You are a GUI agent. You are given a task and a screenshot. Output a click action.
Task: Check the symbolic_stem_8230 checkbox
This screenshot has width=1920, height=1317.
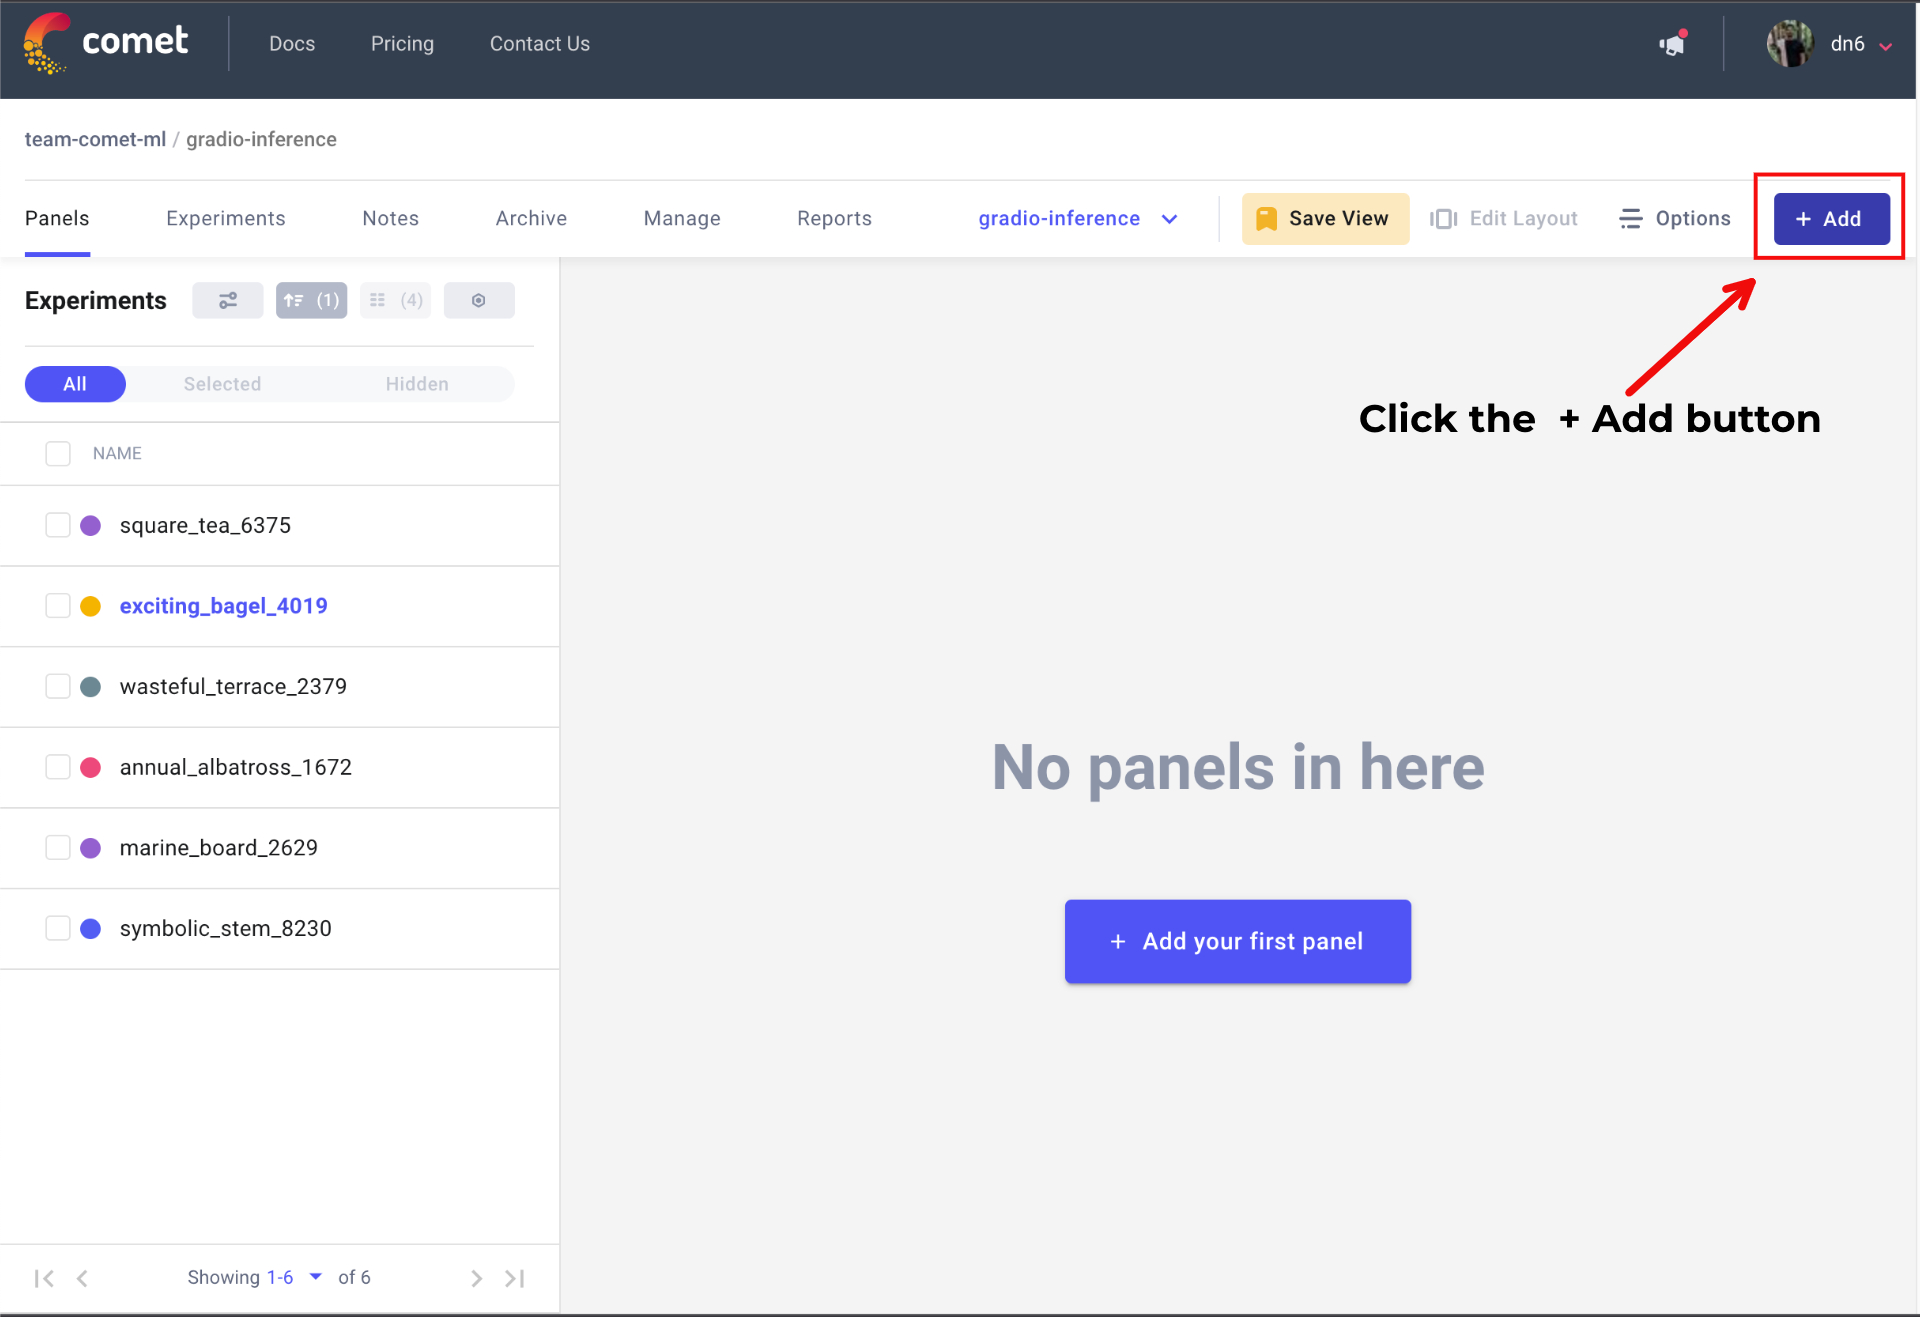pos(58,929)
